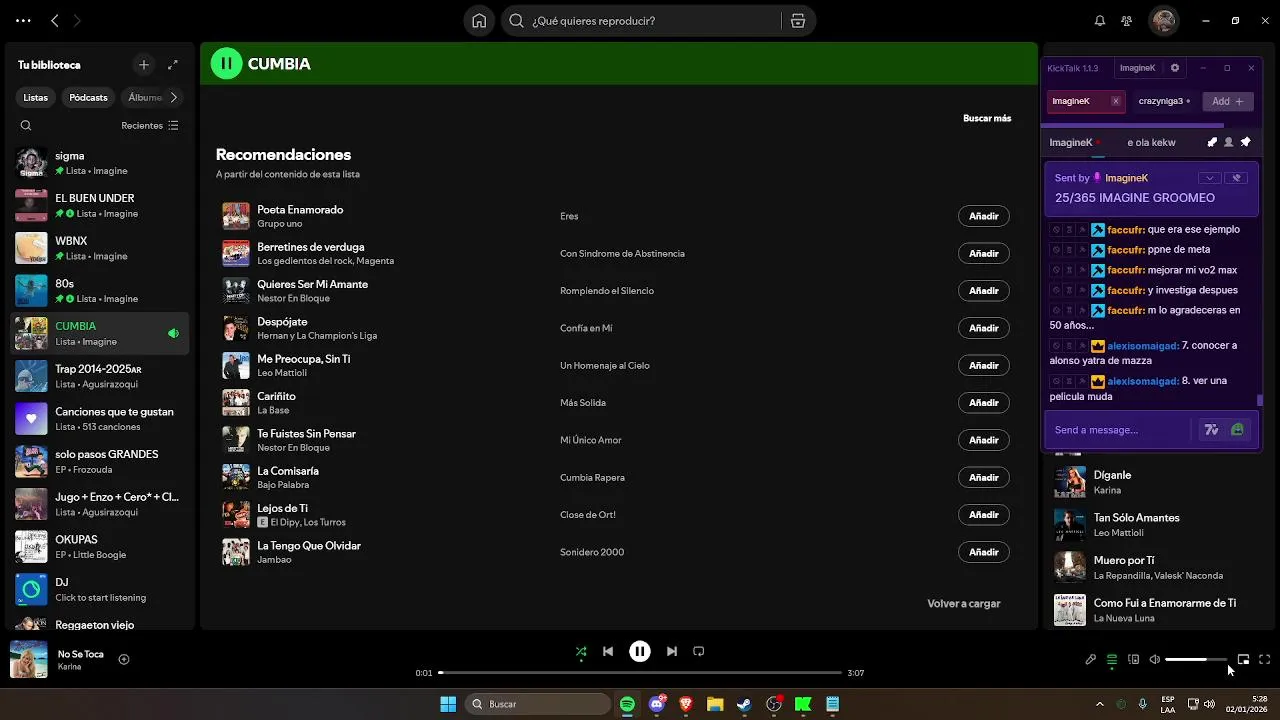1280x720 pixels.
Task: Open connect to a device icon
Action: pos(1134,659)
